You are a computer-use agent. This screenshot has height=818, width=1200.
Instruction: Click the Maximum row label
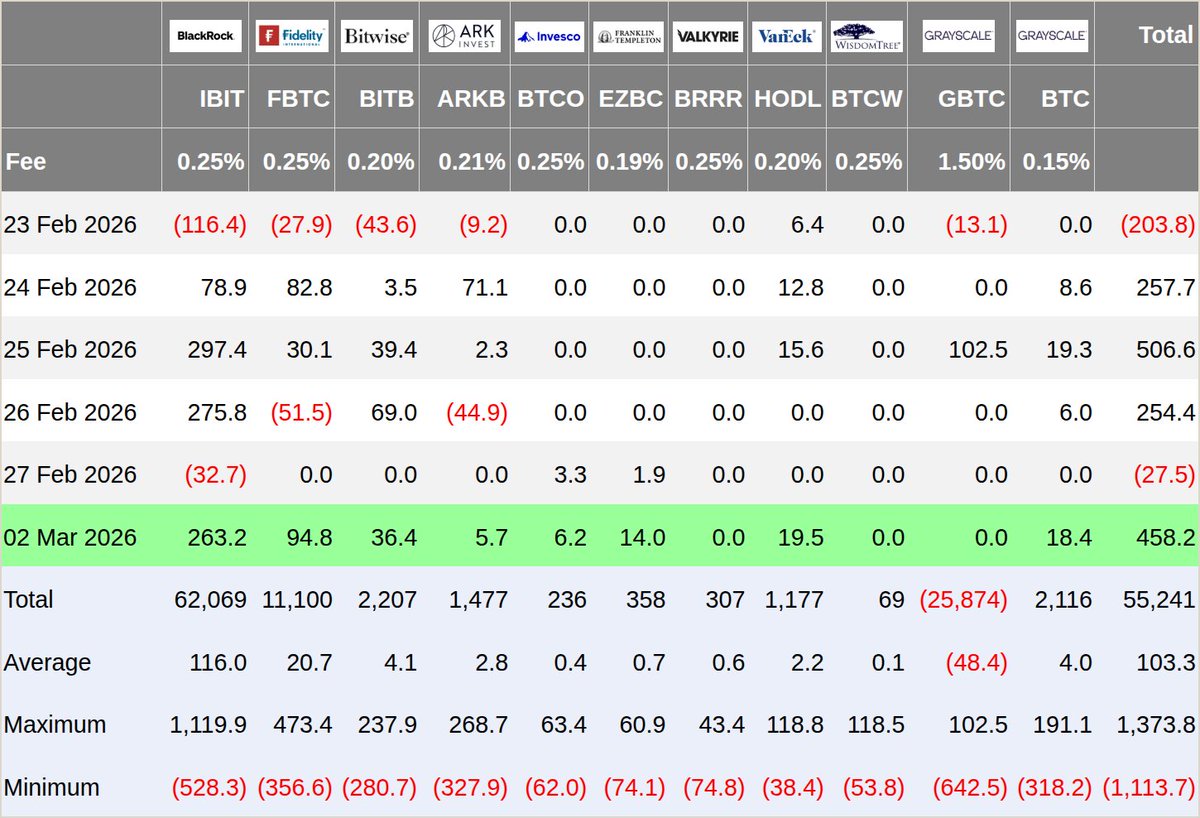54,725
